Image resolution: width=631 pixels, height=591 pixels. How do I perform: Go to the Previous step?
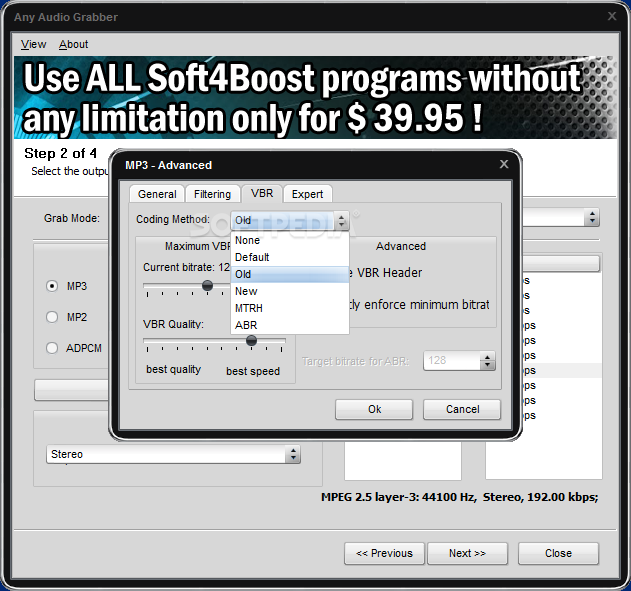[x=384, y=554]
